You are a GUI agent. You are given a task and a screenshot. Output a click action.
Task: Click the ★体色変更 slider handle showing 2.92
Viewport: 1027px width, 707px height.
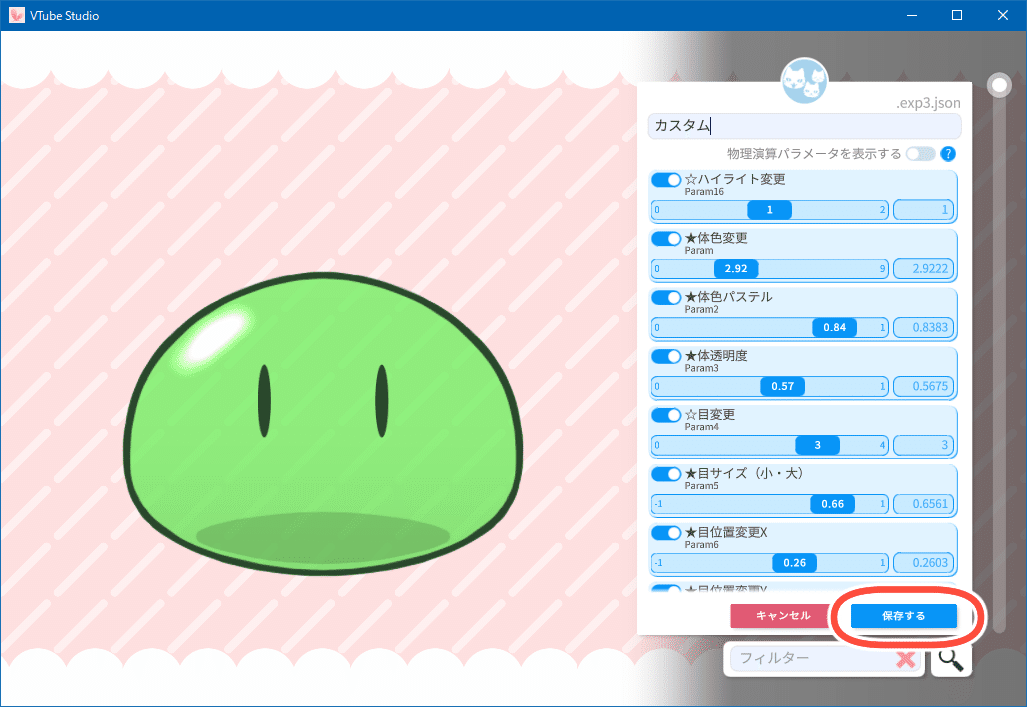[736, 269]
